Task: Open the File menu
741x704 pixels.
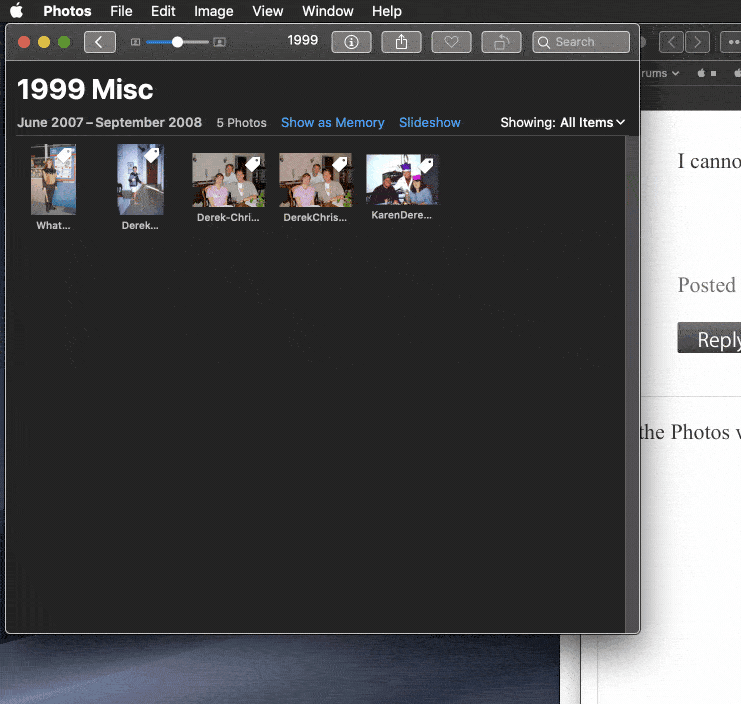Action: (x=121, y=11)
